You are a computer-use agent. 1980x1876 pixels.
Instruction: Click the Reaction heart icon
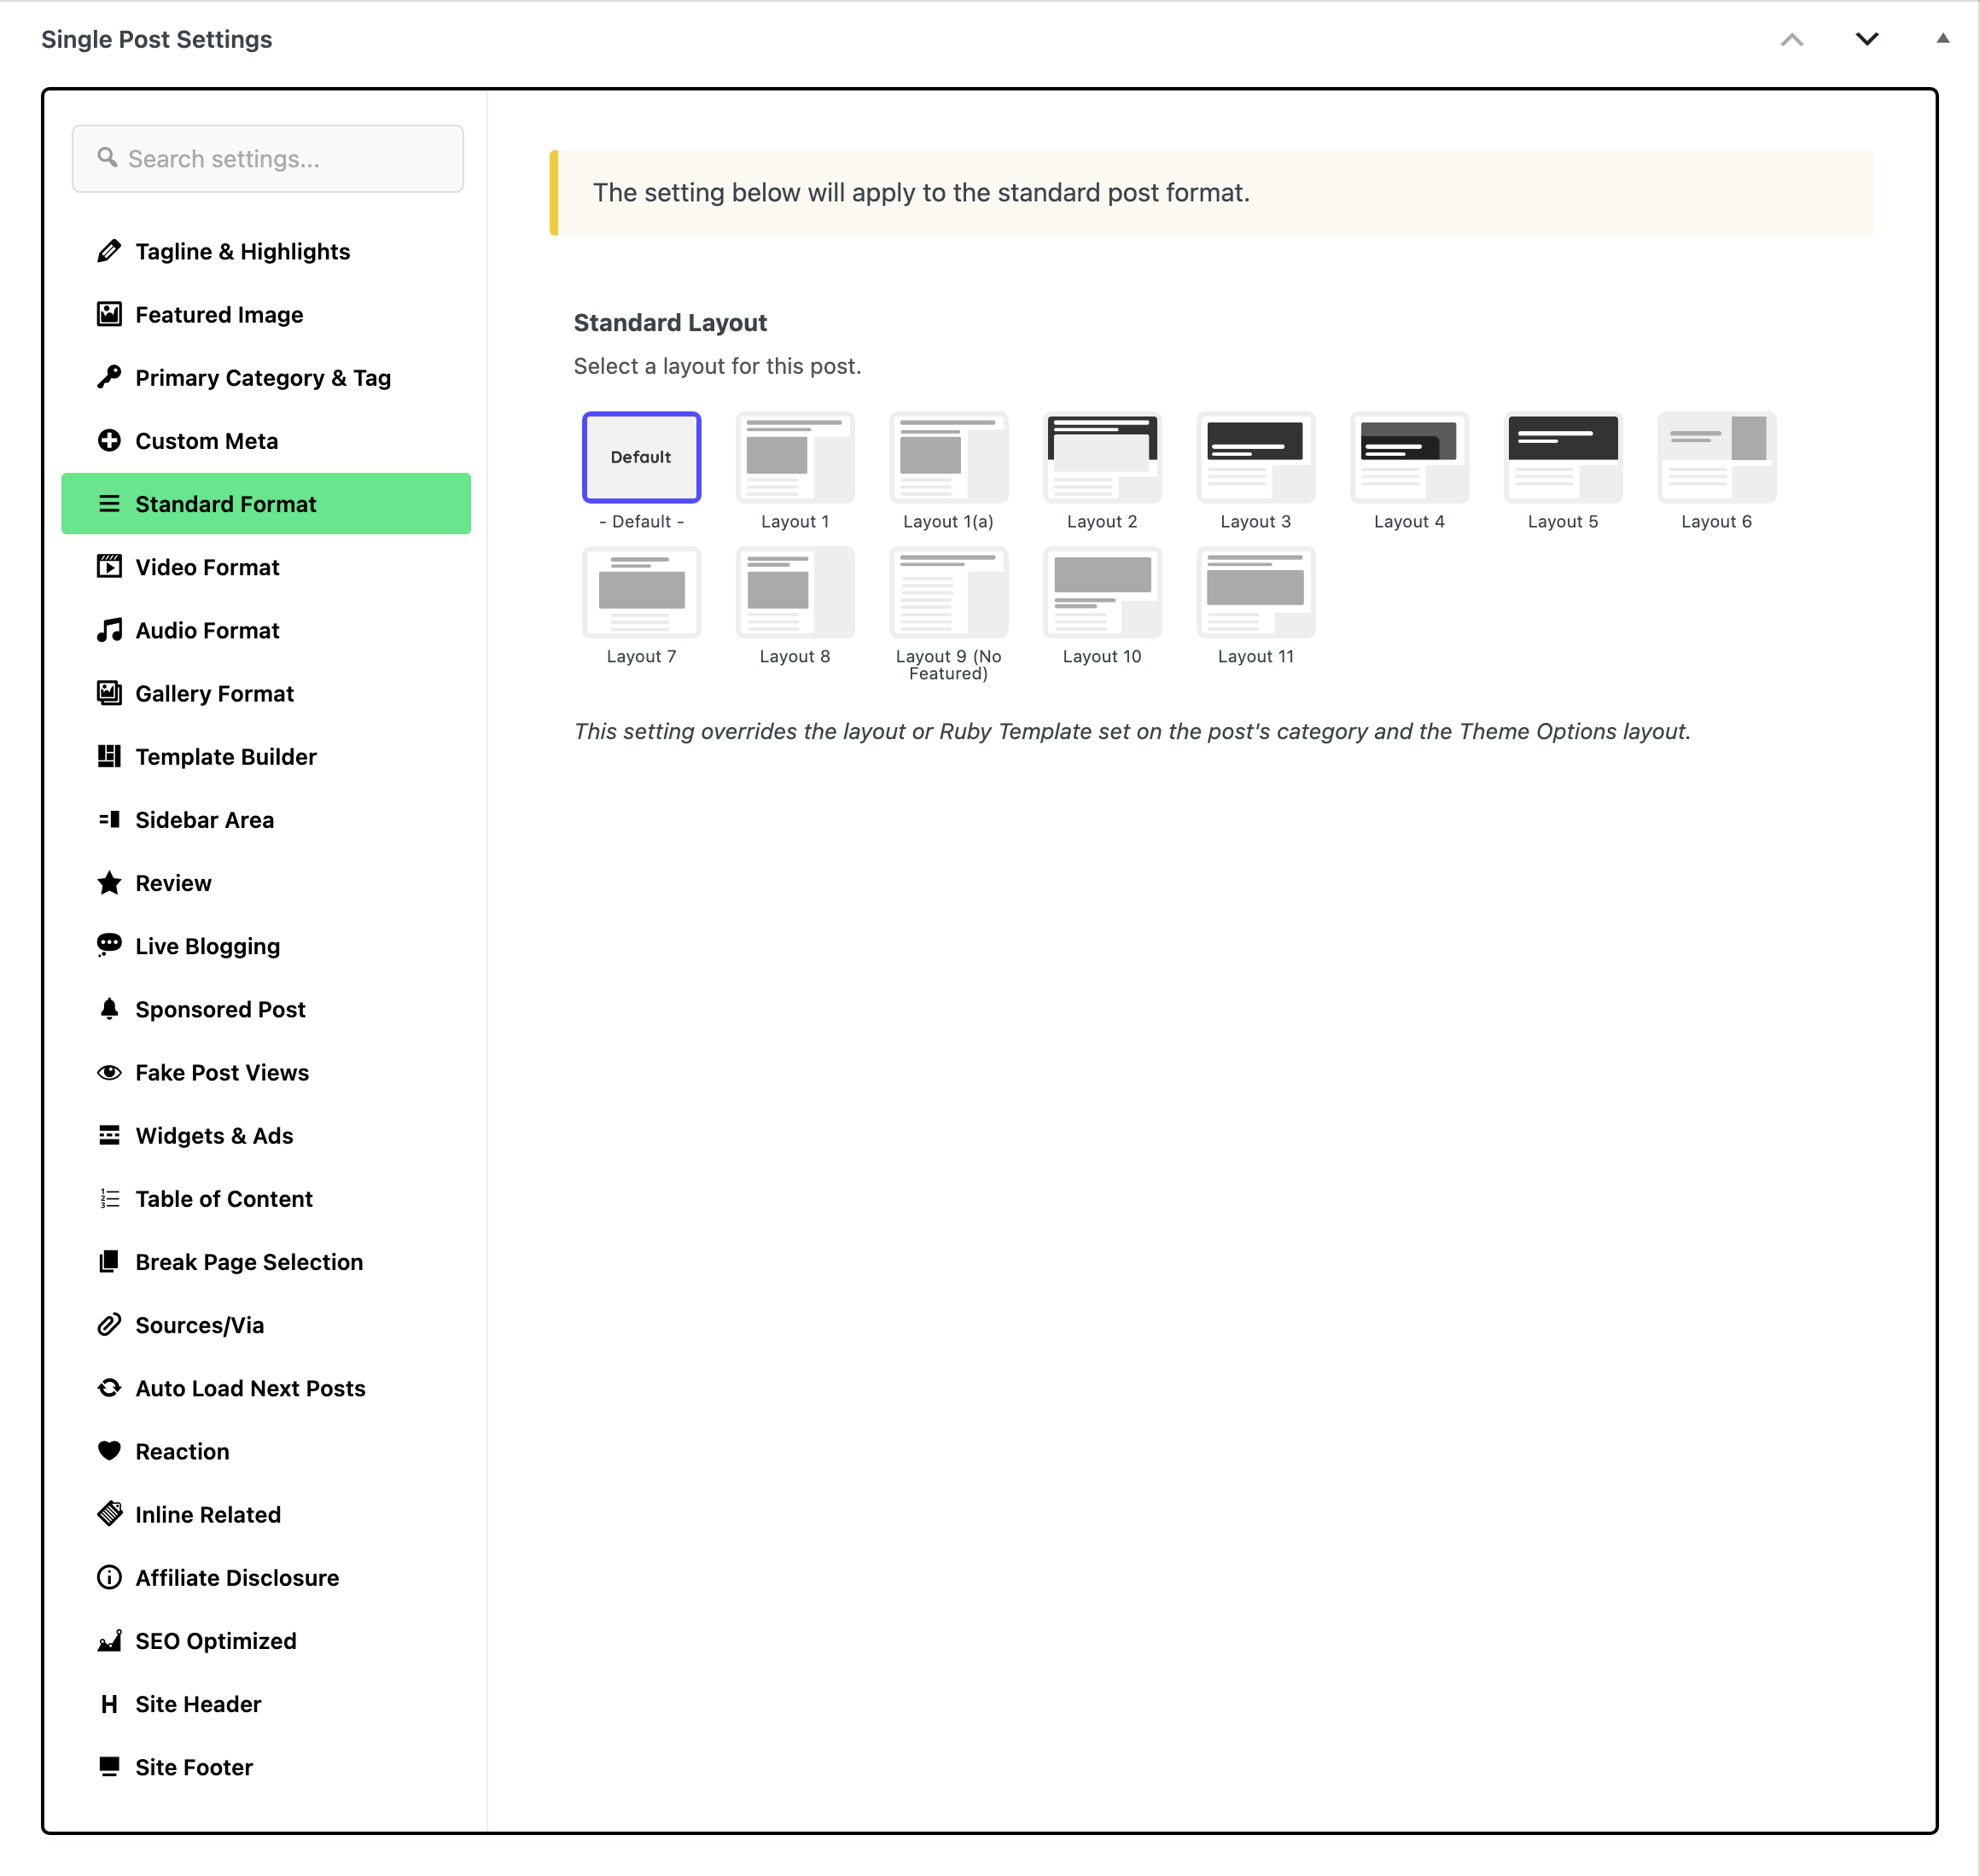point(109,1451)
